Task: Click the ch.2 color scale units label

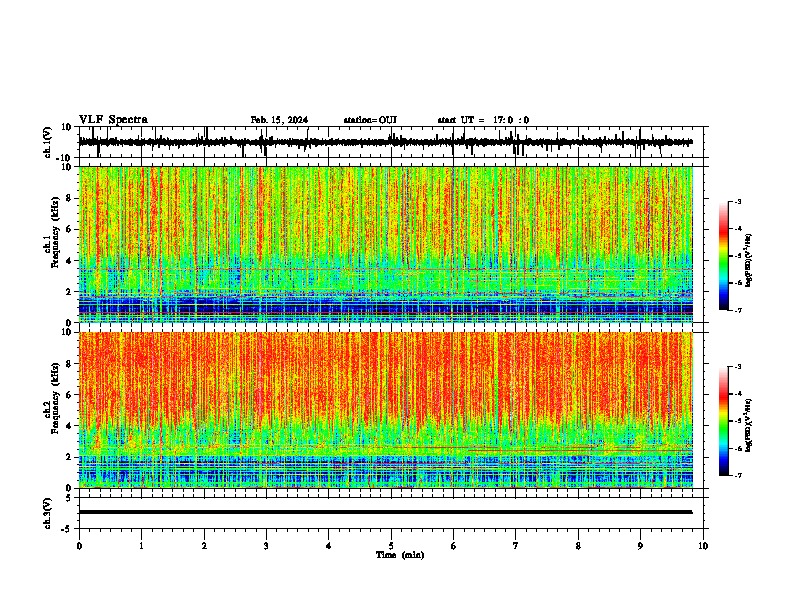Action: [x=749, y=426]
